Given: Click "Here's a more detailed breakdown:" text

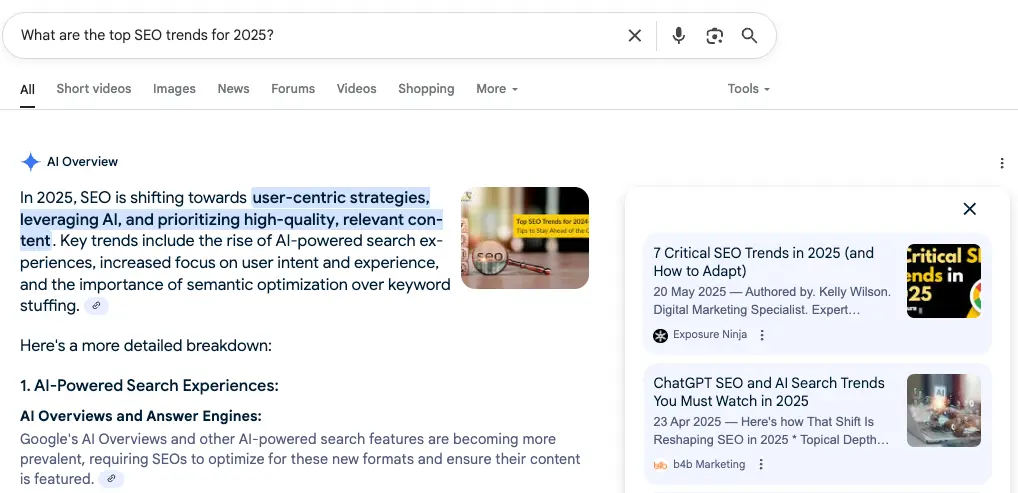Looking at the screenshot, I should (146, 346).
